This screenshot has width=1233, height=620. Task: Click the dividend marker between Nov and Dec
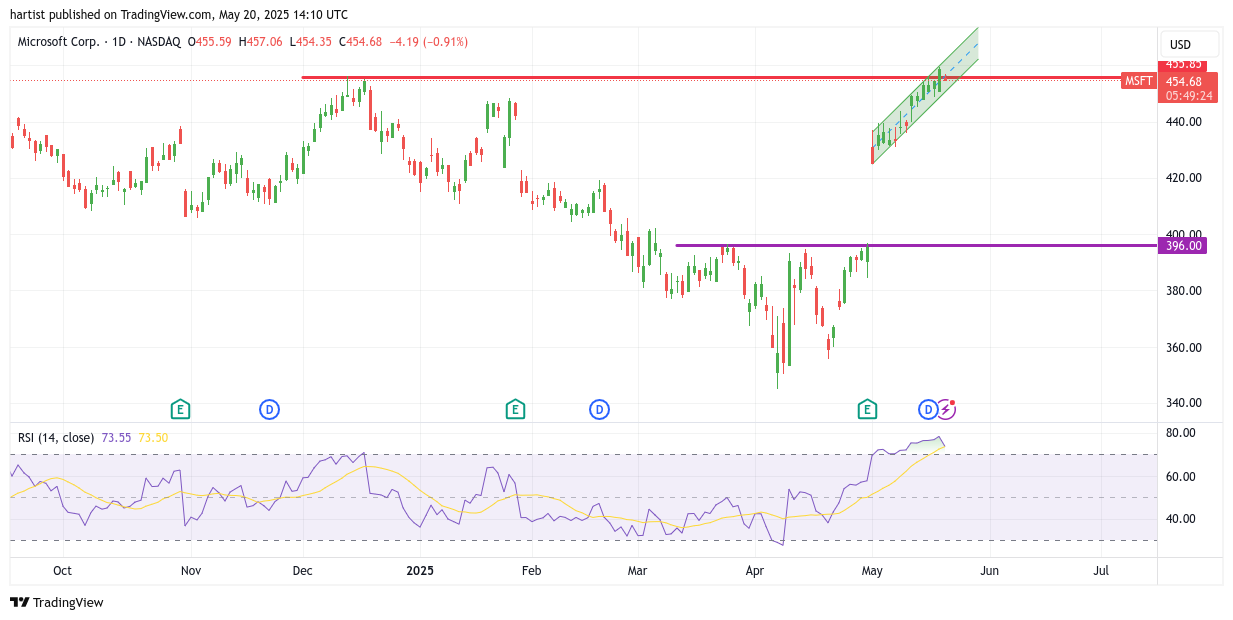(269, 409)
